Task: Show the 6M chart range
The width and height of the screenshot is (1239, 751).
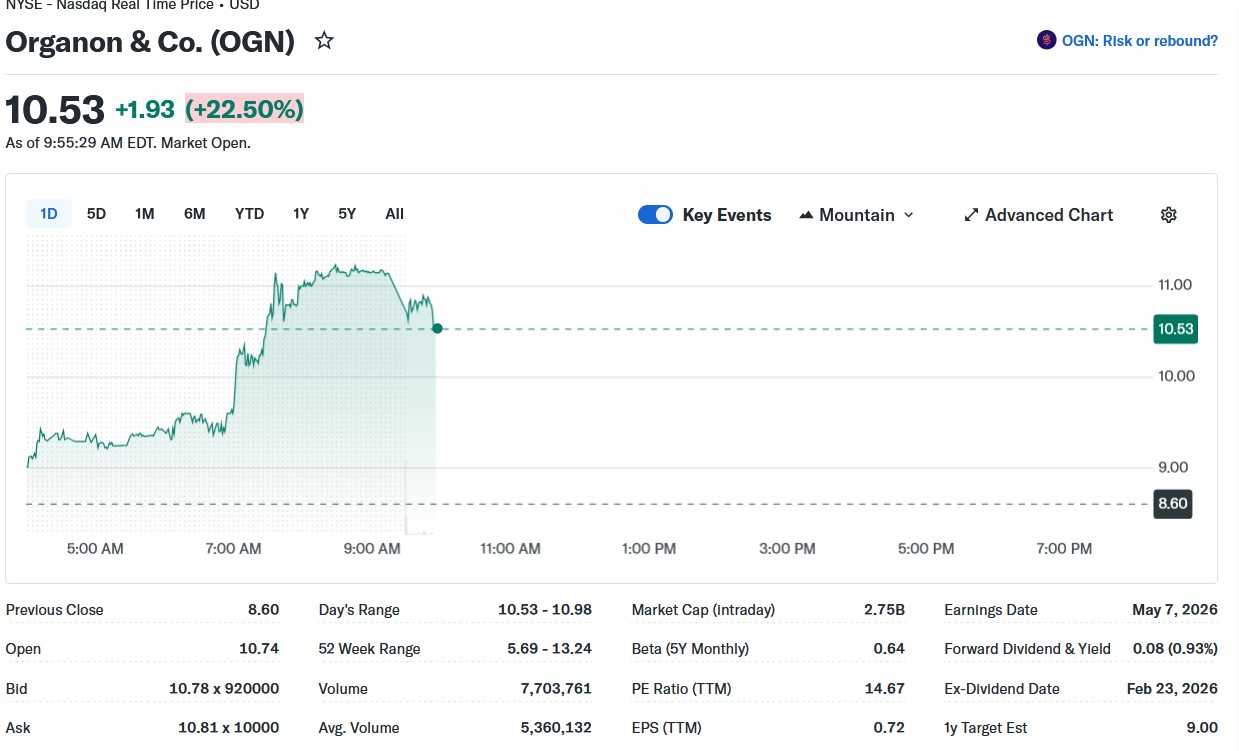Action: click(x=195, y=214)
